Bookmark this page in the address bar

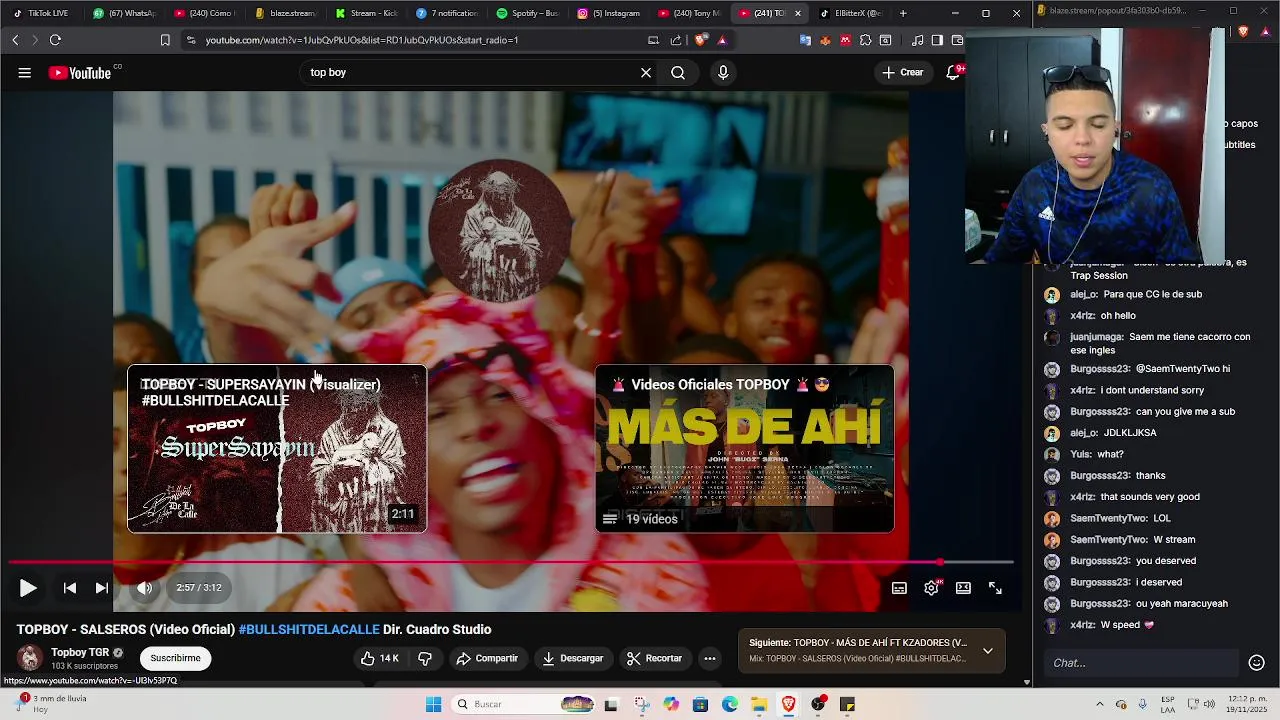(165, 40)
